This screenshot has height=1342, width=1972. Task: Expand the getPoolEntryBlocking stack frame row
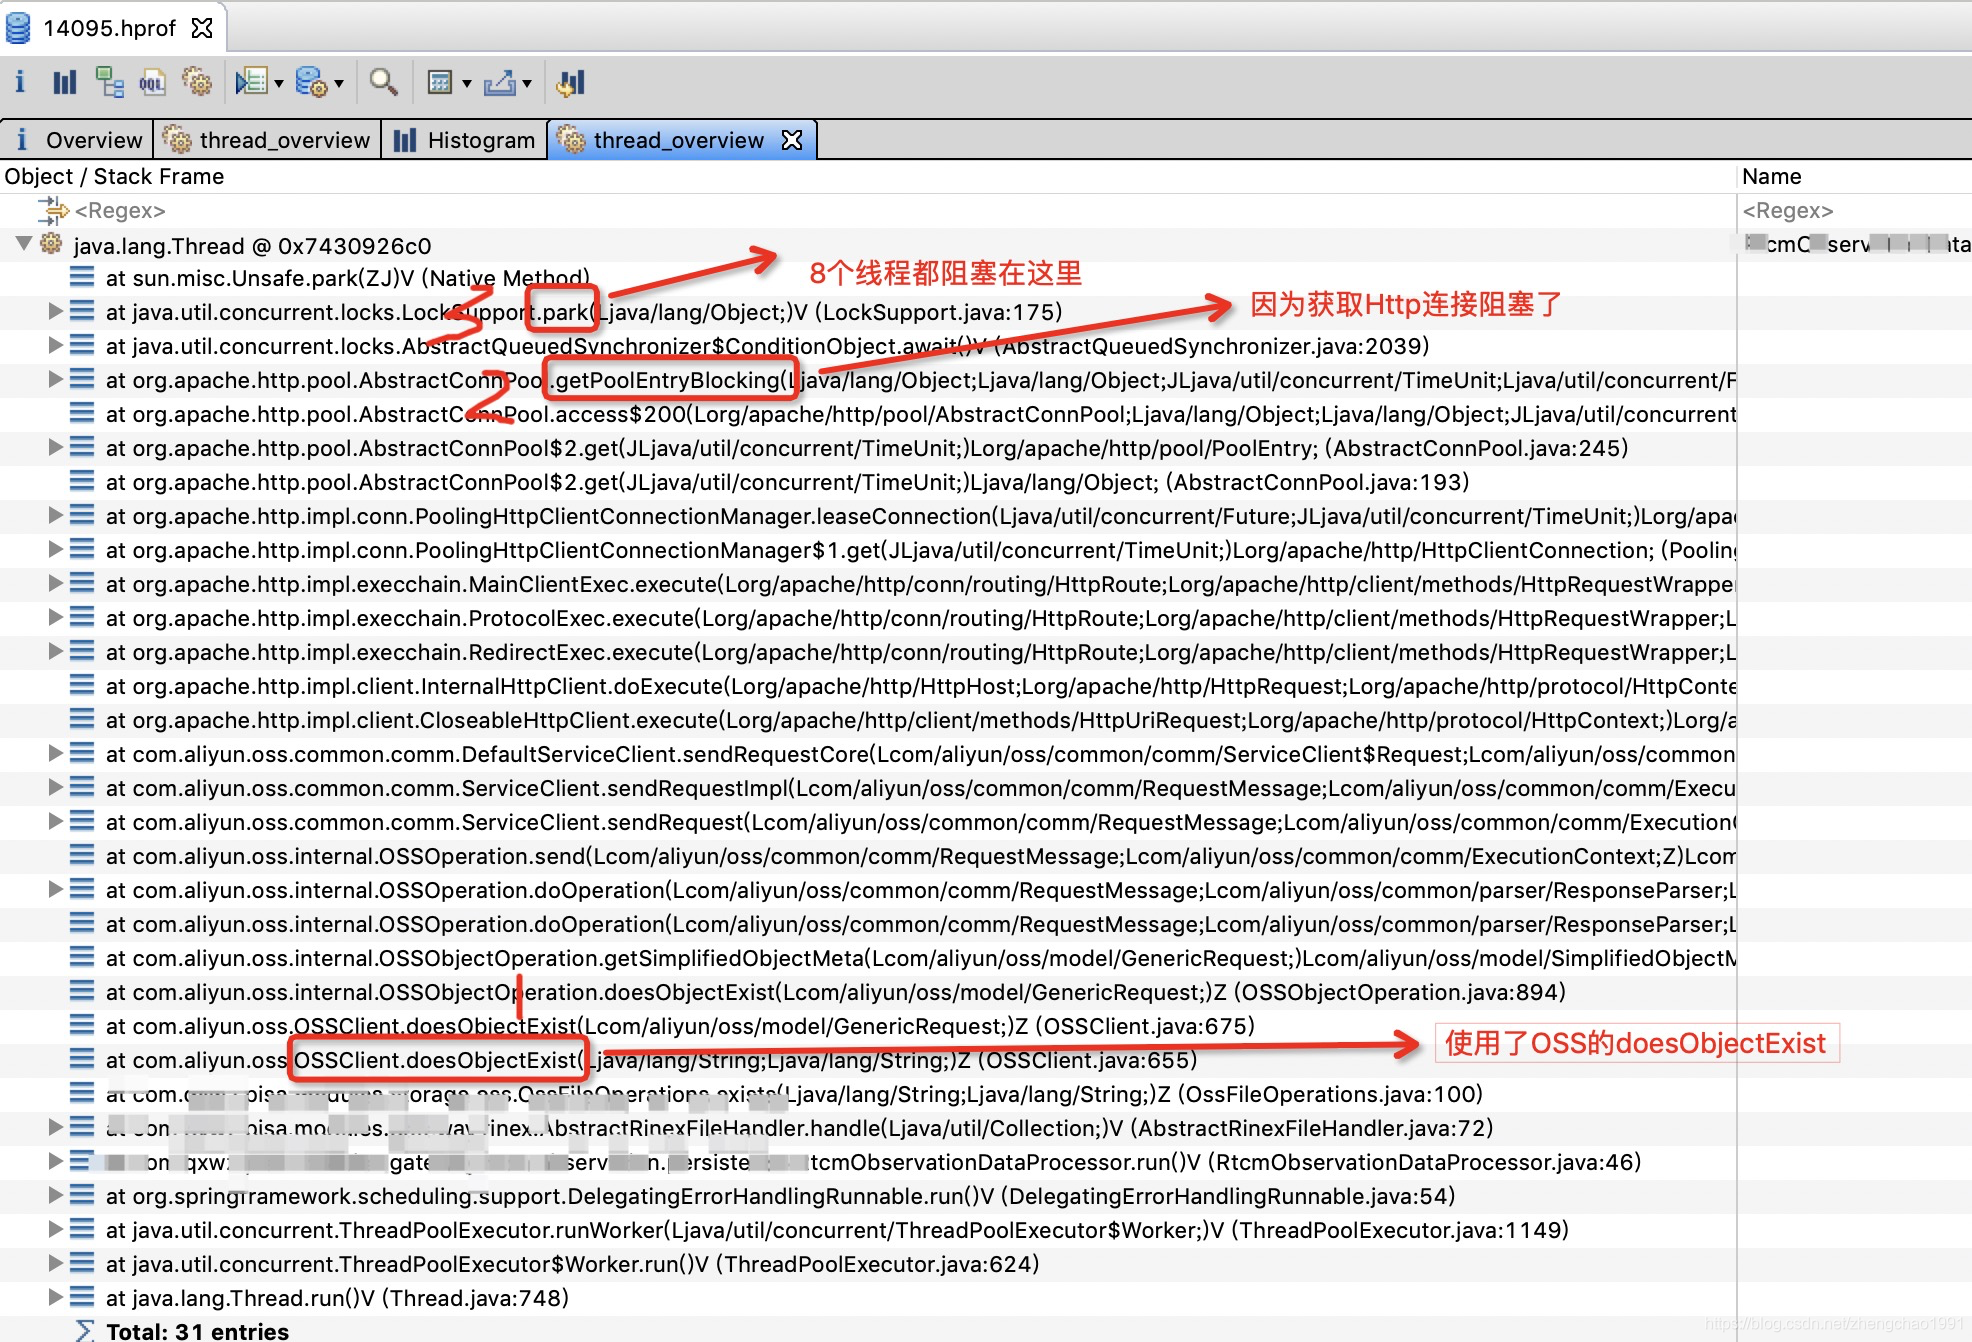coord(55,380)
